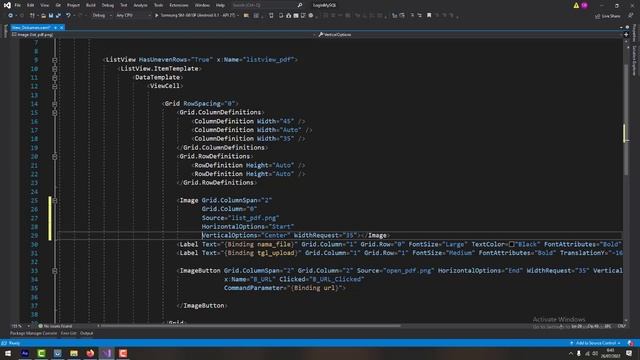Open the Output tab
This screenshot has height=360, width=640.
(x=86, y=333)
